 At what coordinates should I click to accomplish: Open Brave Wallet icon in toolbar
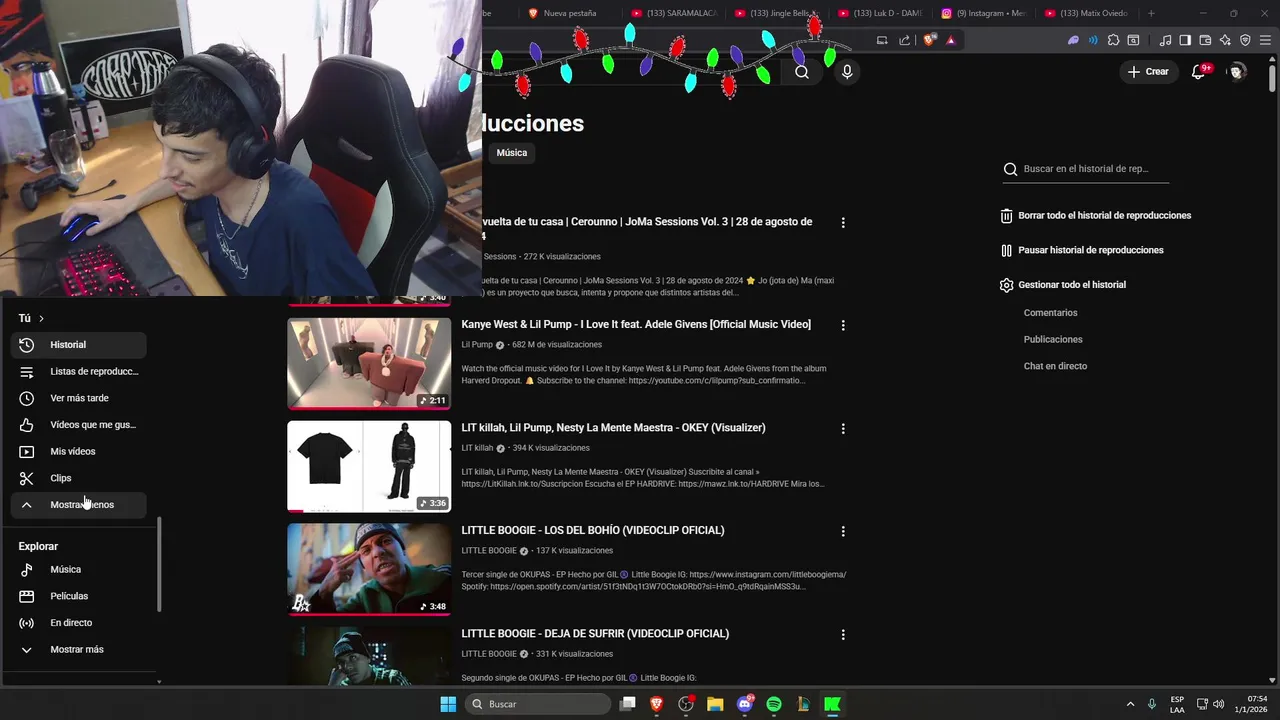coord(1205,41)
